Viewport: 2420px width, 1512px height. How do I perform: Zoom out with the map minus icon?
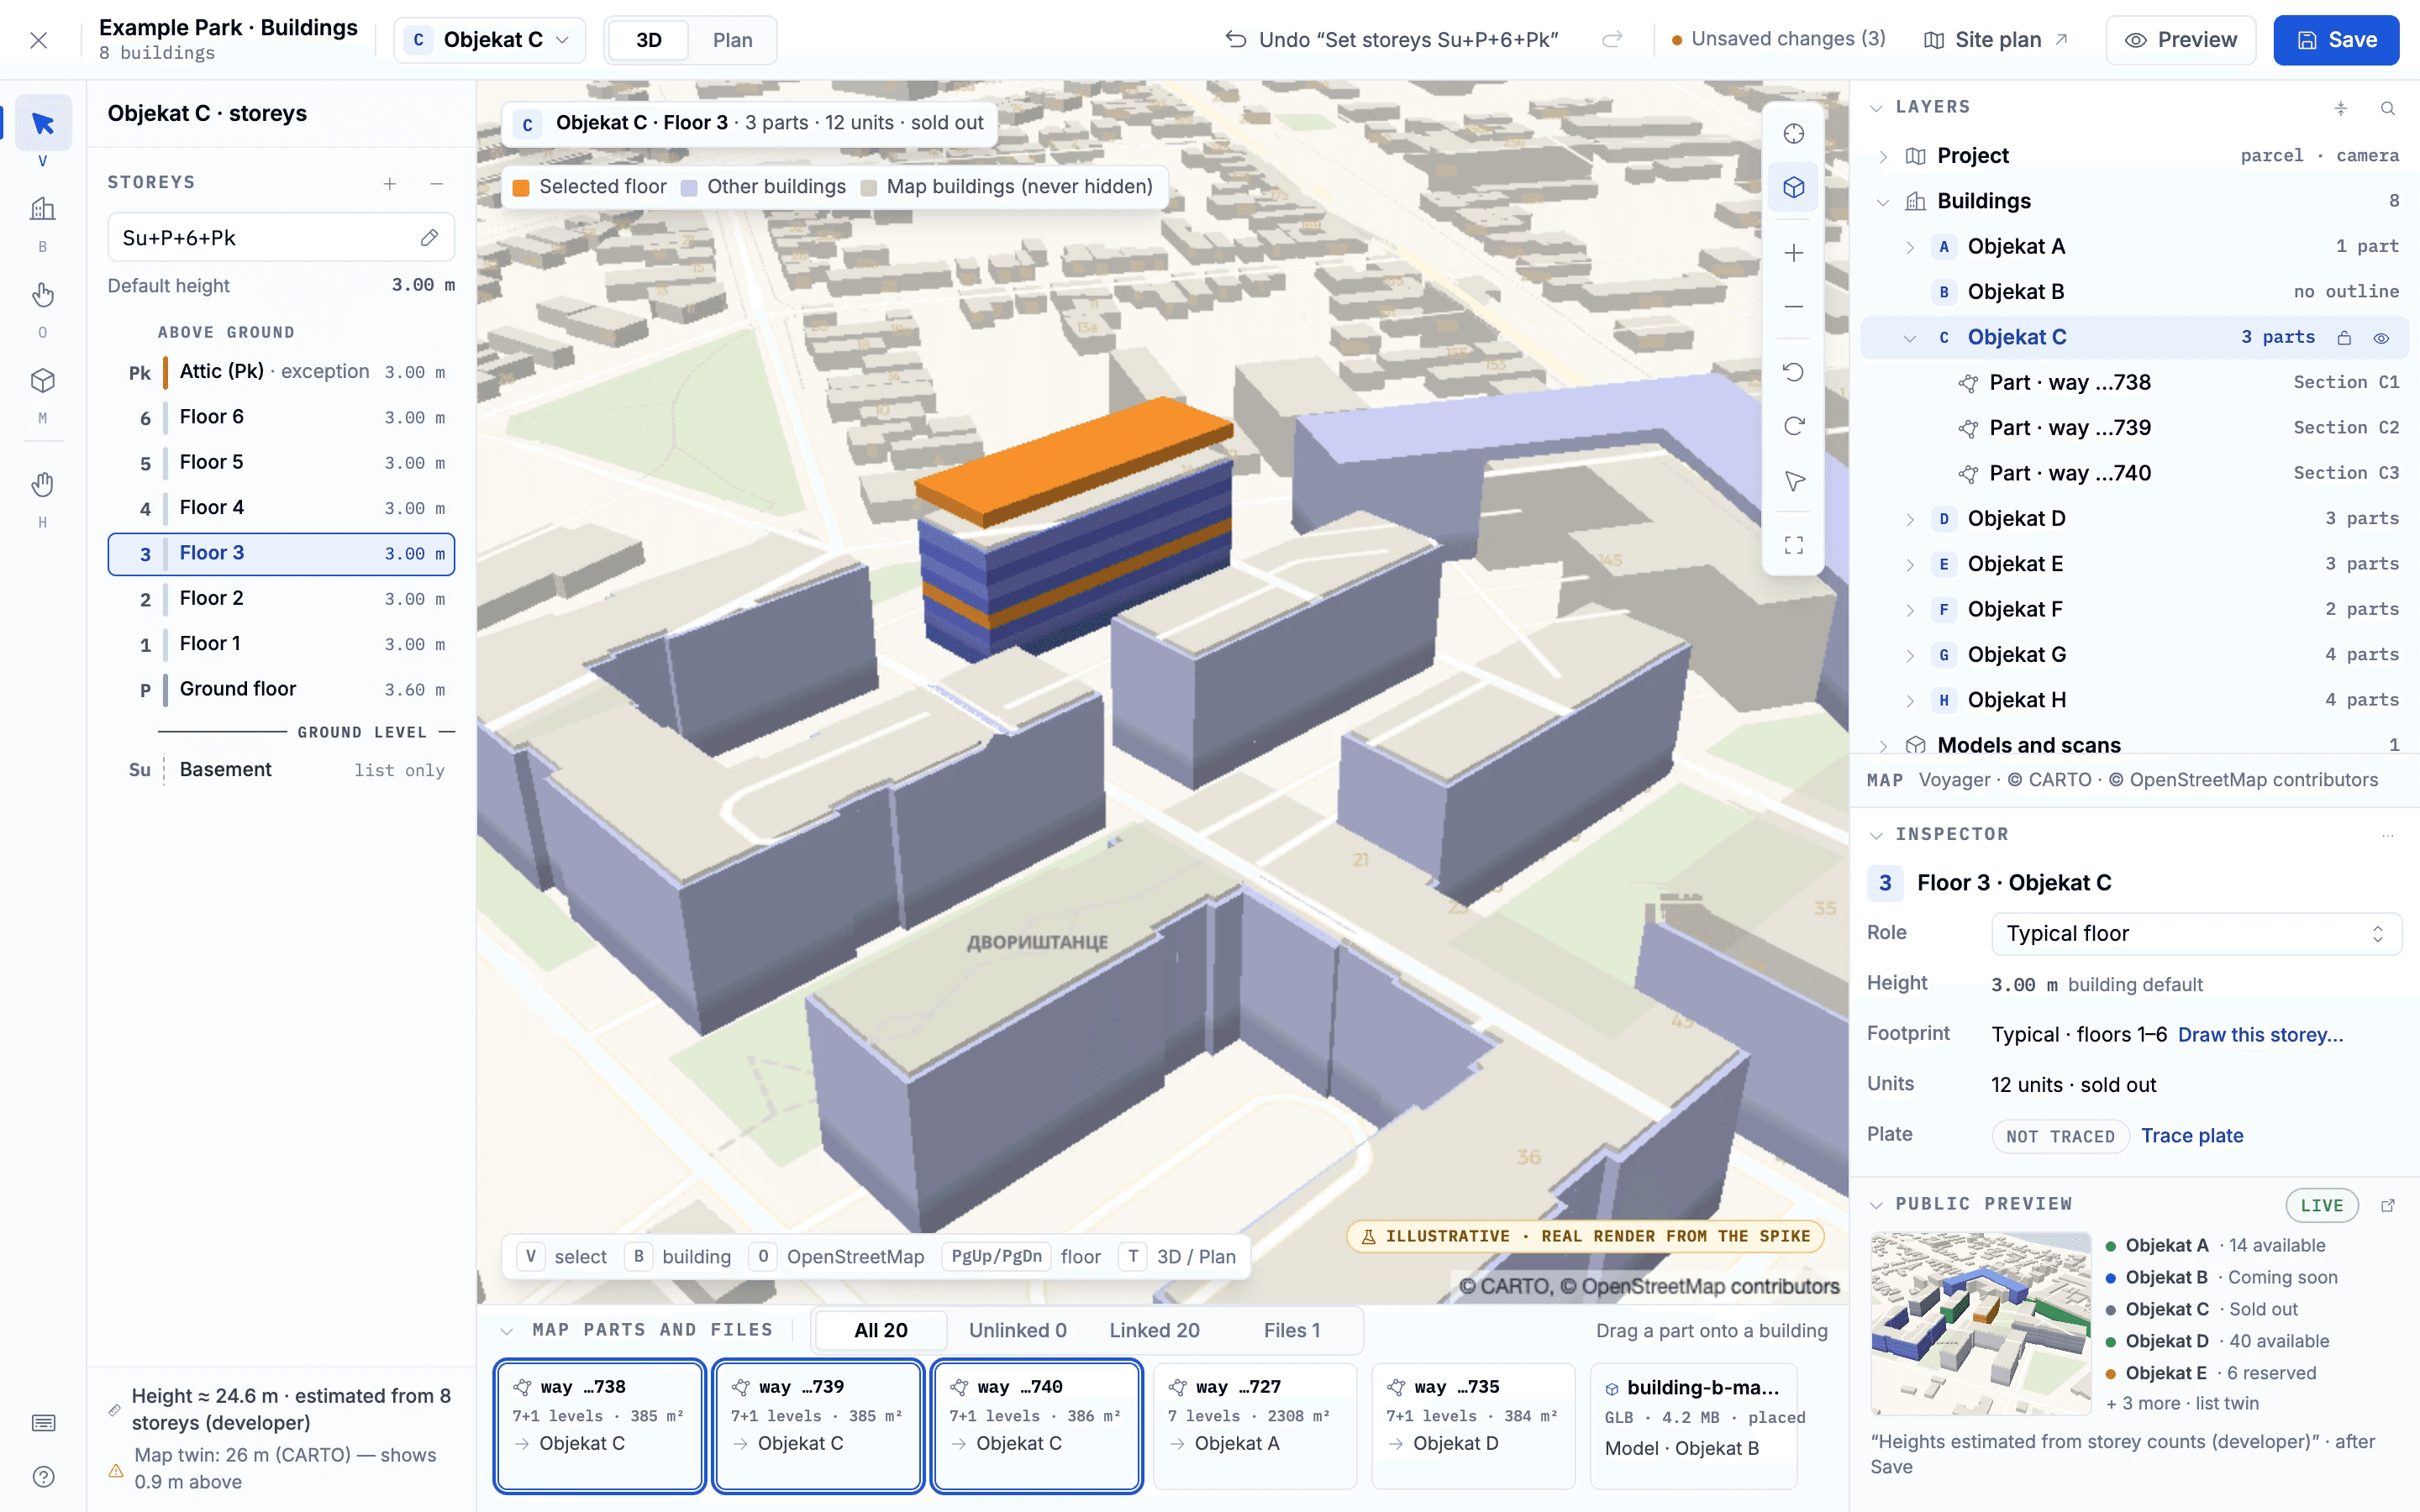click(1793, 306)
